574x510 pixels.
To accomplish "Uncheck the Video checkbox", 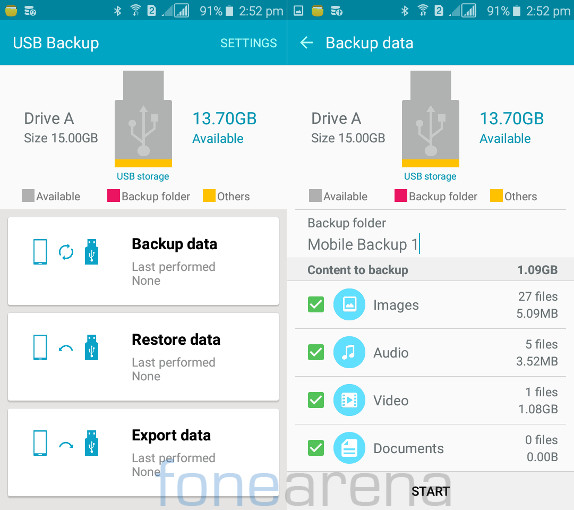I will [316, 400].
